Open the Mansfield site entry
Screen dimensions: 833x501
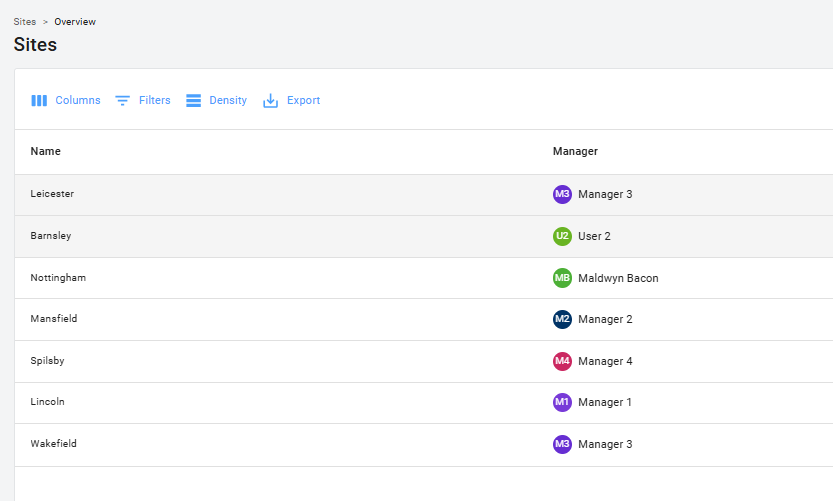54,319
